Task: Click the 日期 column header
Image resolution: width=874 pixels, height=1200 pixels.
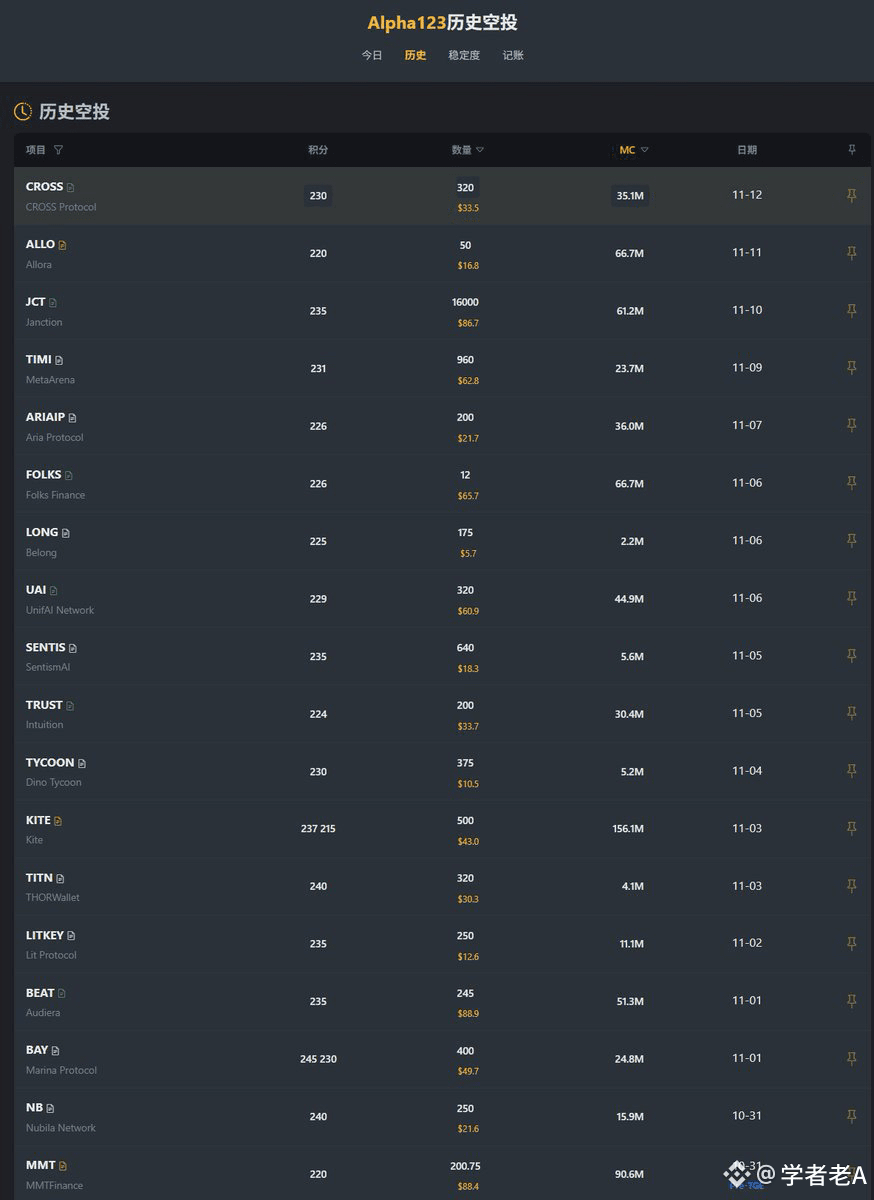Action: coord(746,150)
